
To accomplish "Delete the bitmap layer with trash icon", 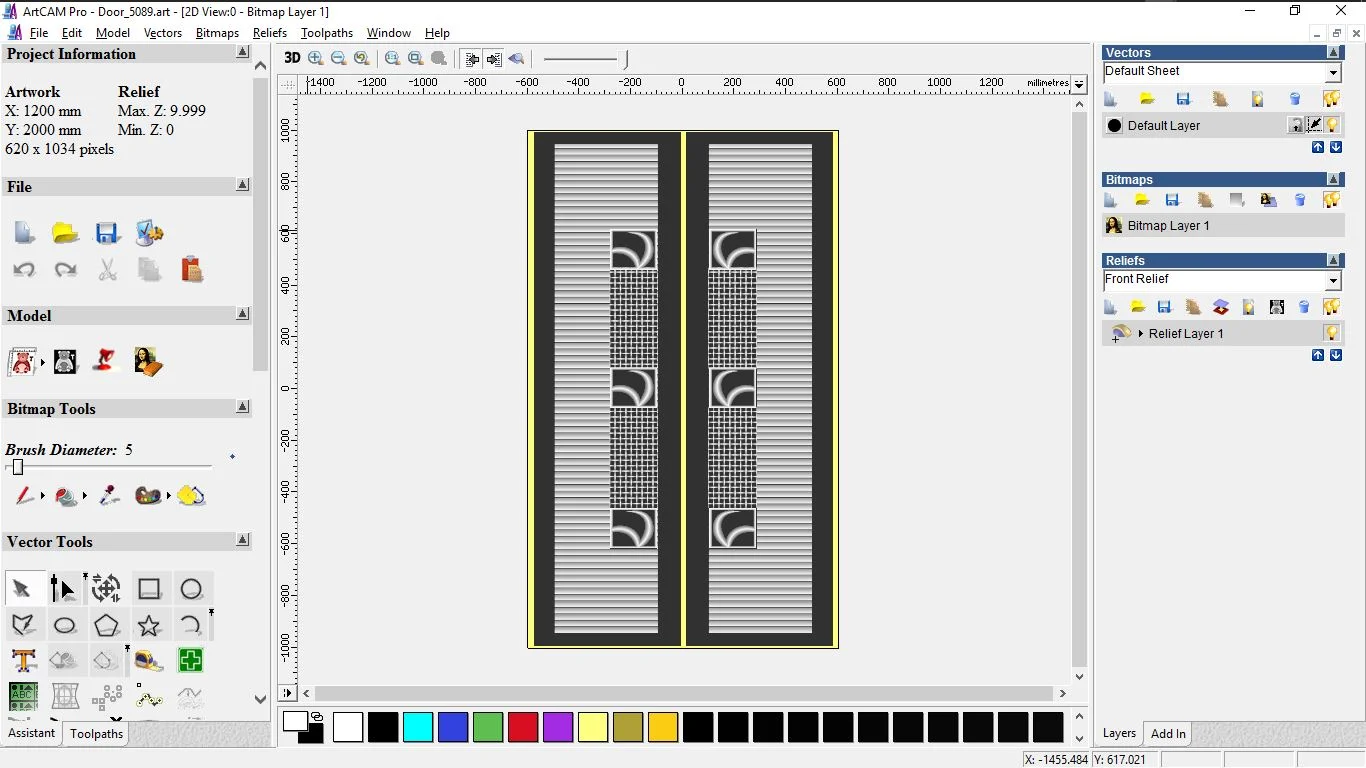I will tap(1300, 200).
